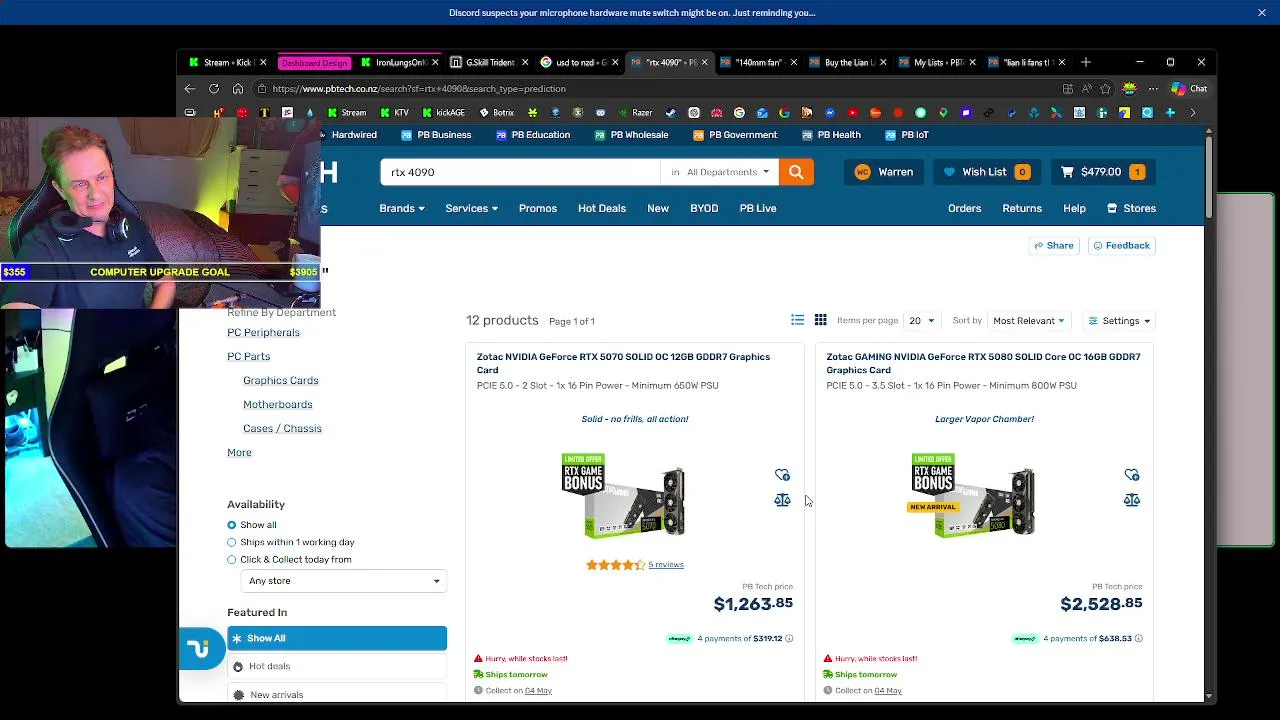1280x720 pixels.
Task: Expand the Brands menu
Action: pyautogui.click(x=402, y=208)
